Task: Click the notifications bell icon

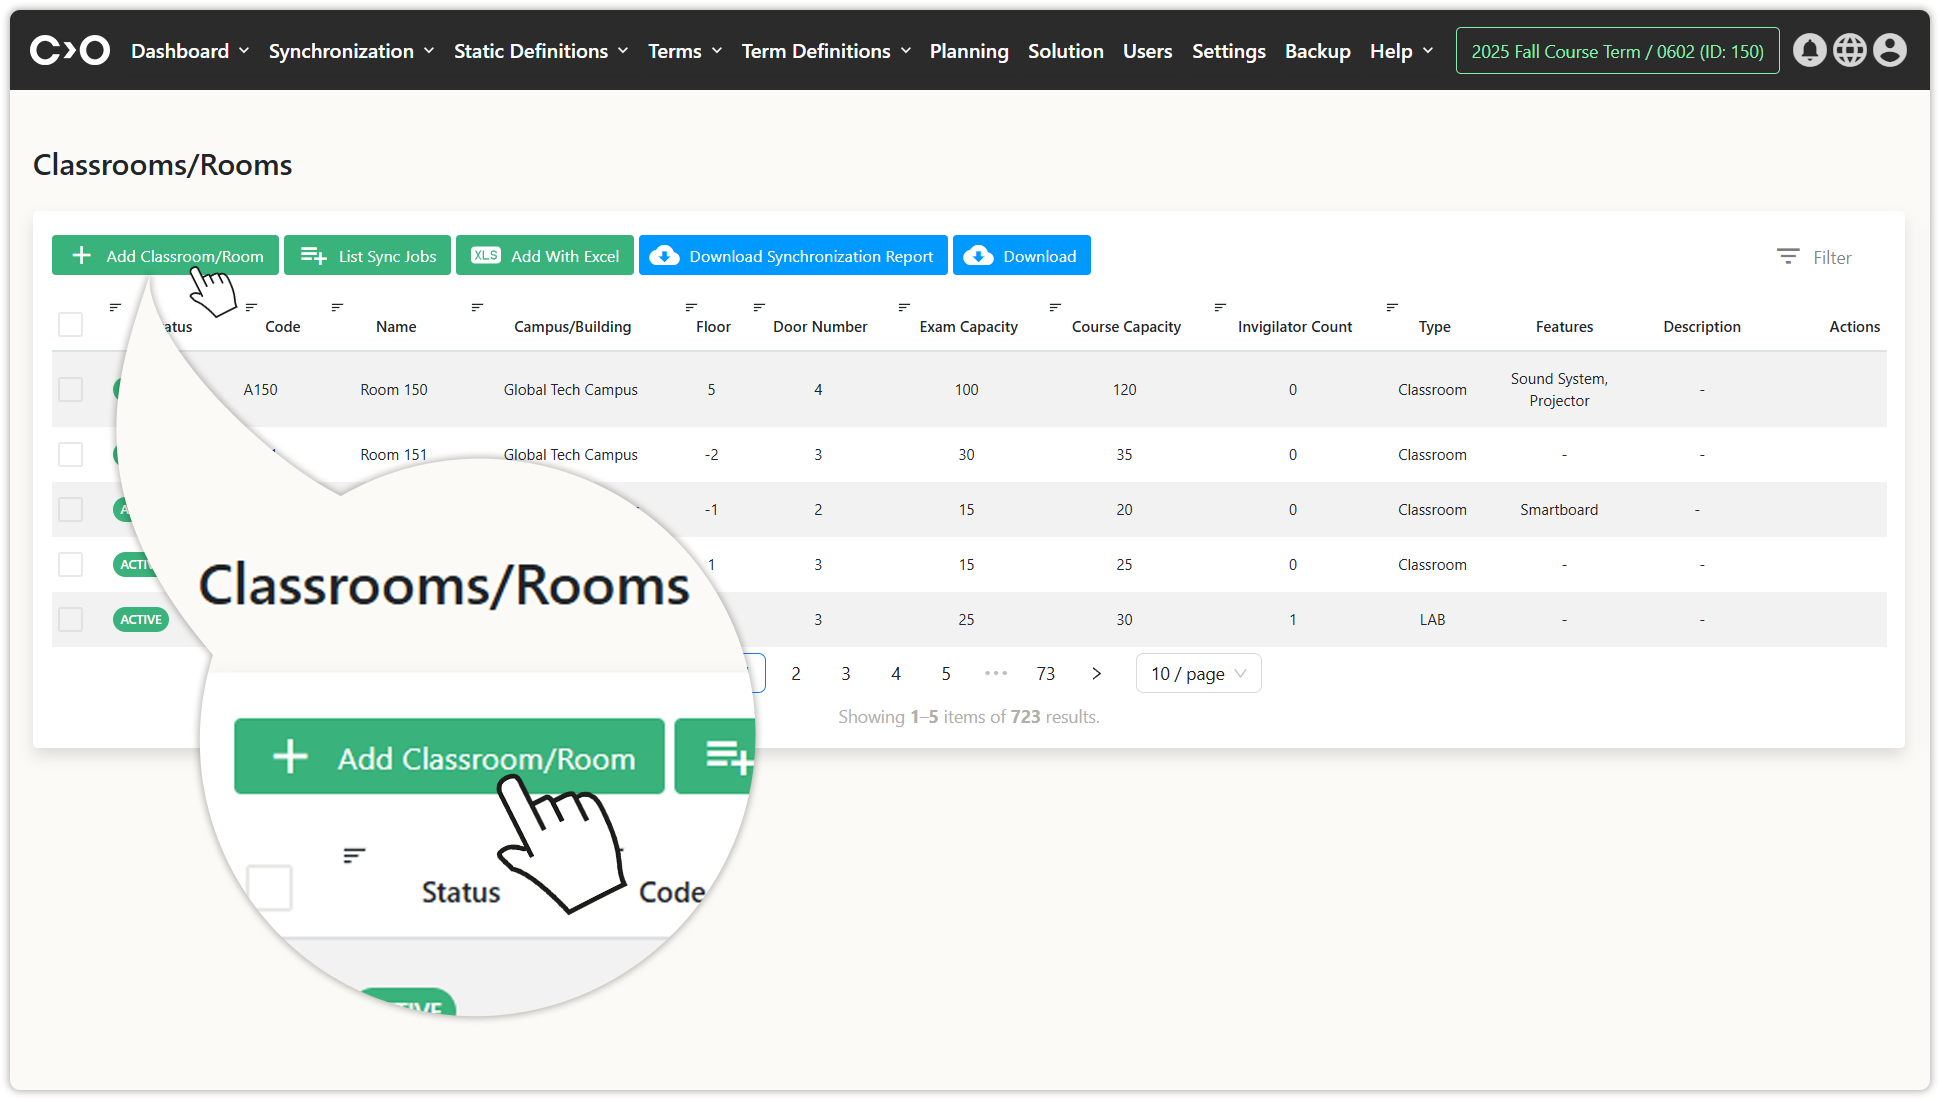Action: point(1809,50)
